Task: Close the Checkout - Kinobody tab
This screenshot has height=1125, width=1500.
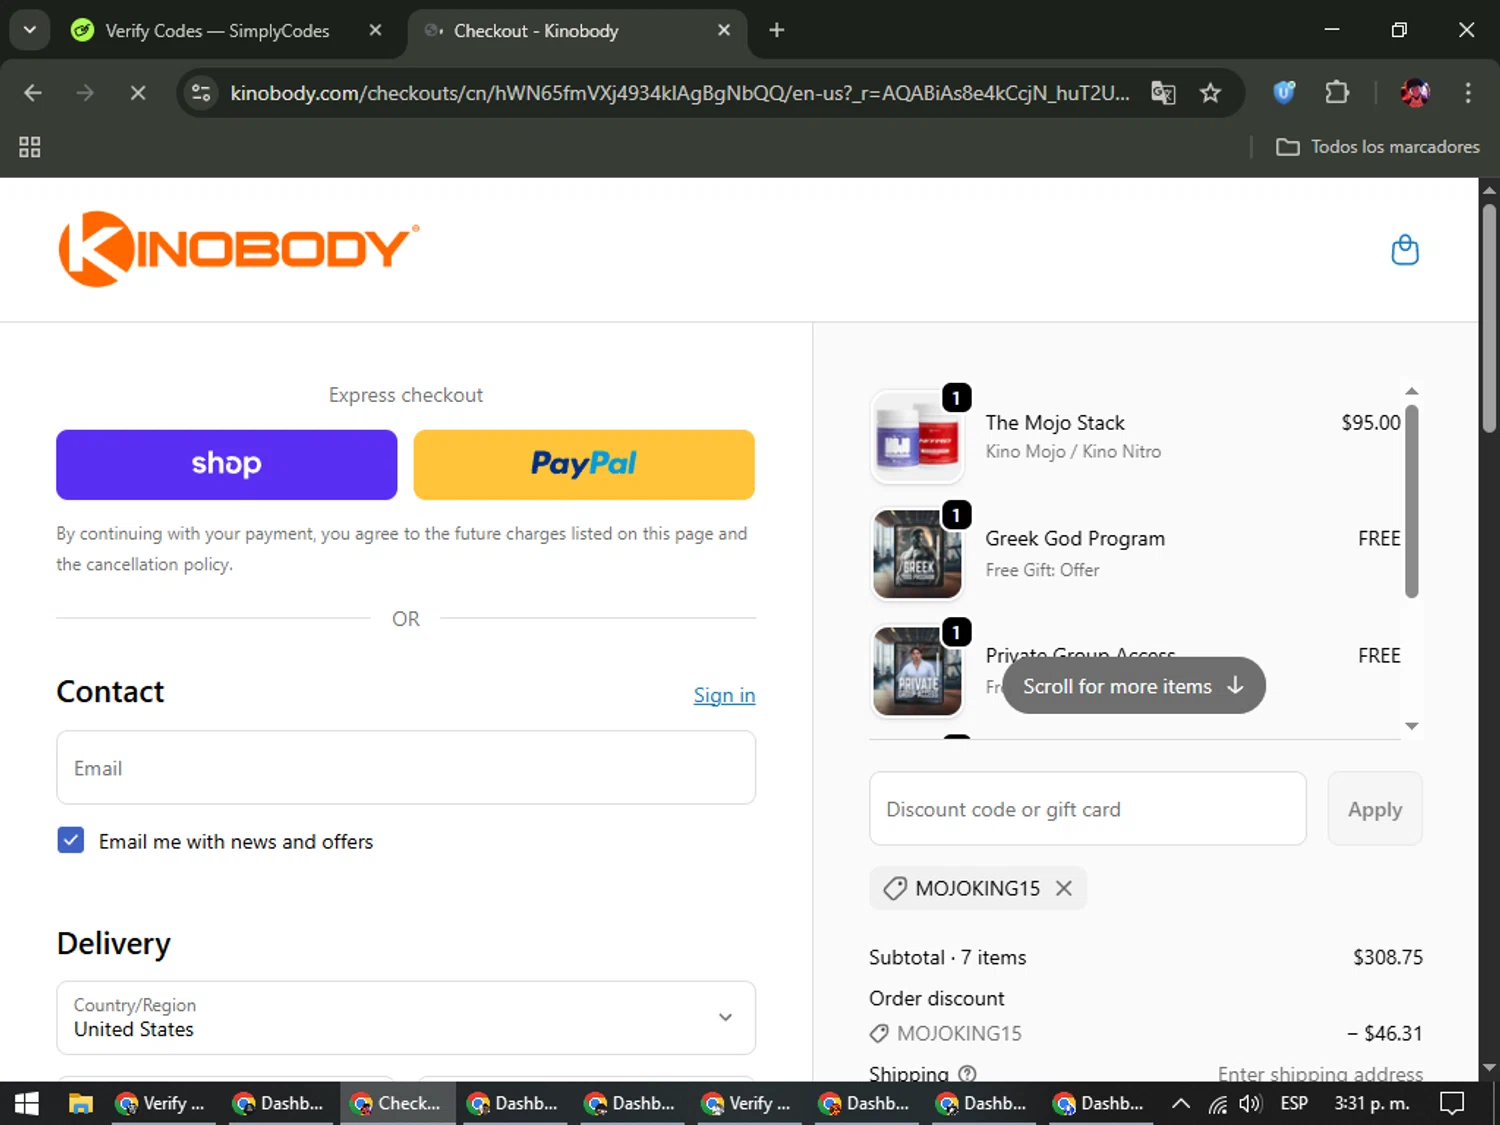Action: 724,30
